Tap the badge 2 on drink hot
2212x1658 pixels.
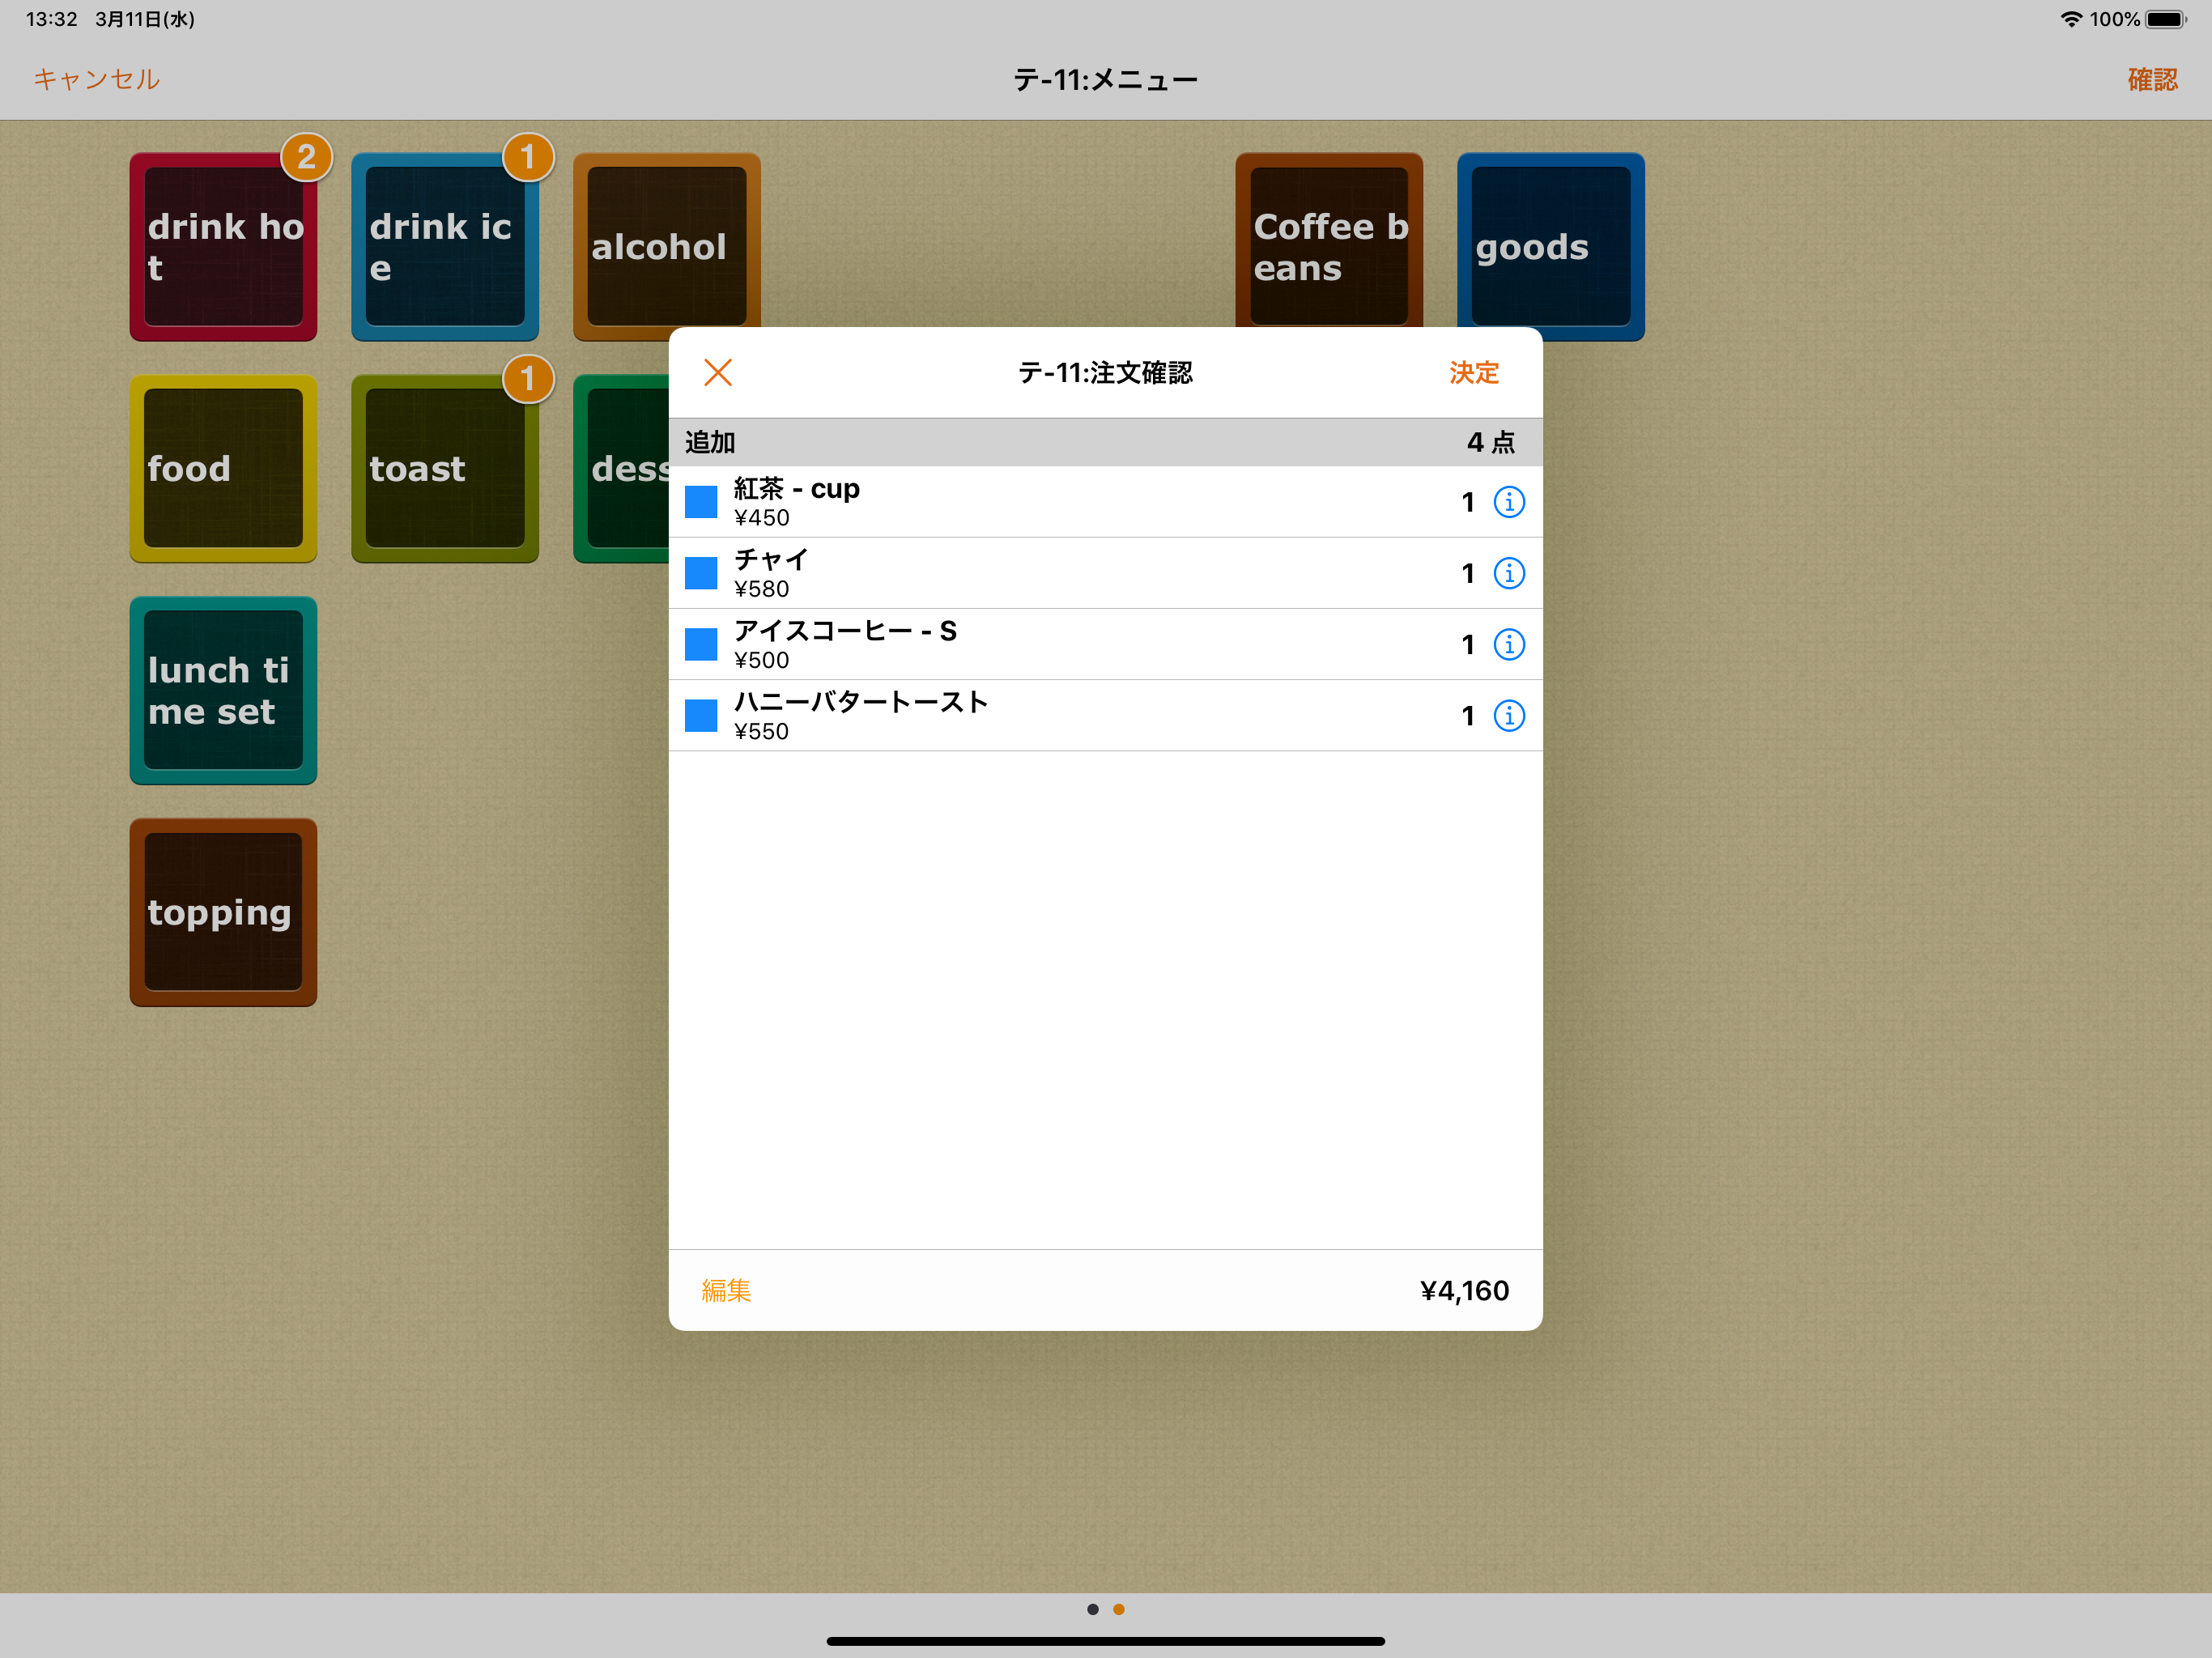point(306,157)
